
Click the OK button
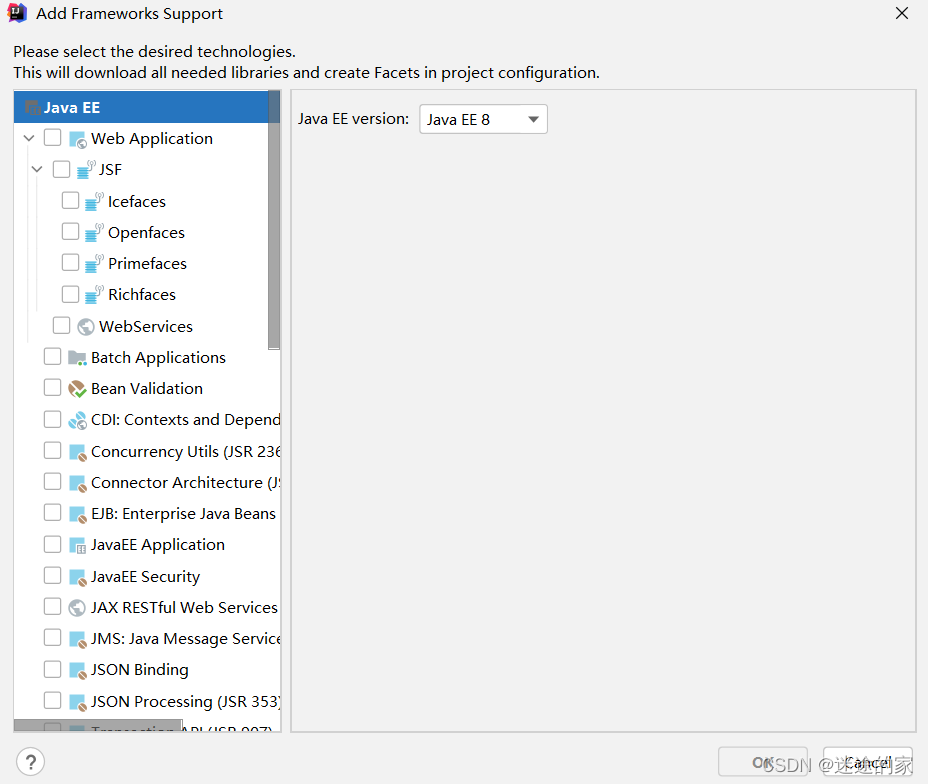tap(763, 762)
